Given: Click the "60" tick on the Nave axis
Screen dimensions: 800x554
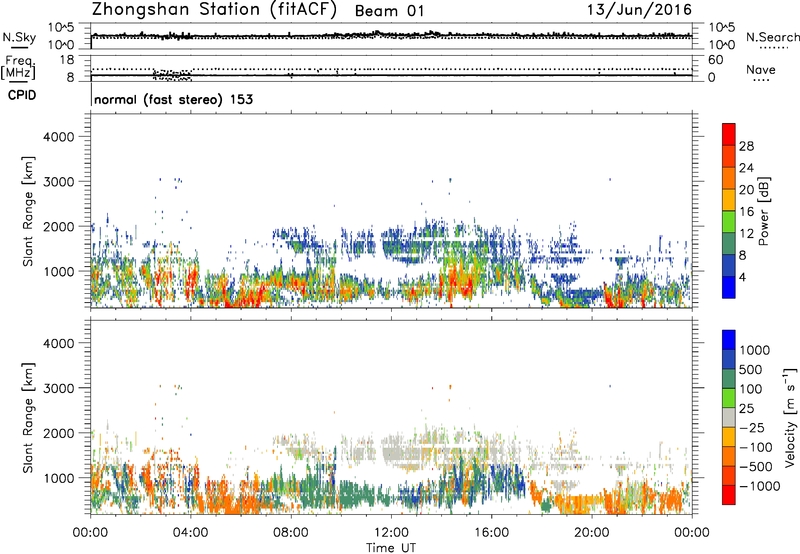Looking at the screenshot, I should [715, 60].
